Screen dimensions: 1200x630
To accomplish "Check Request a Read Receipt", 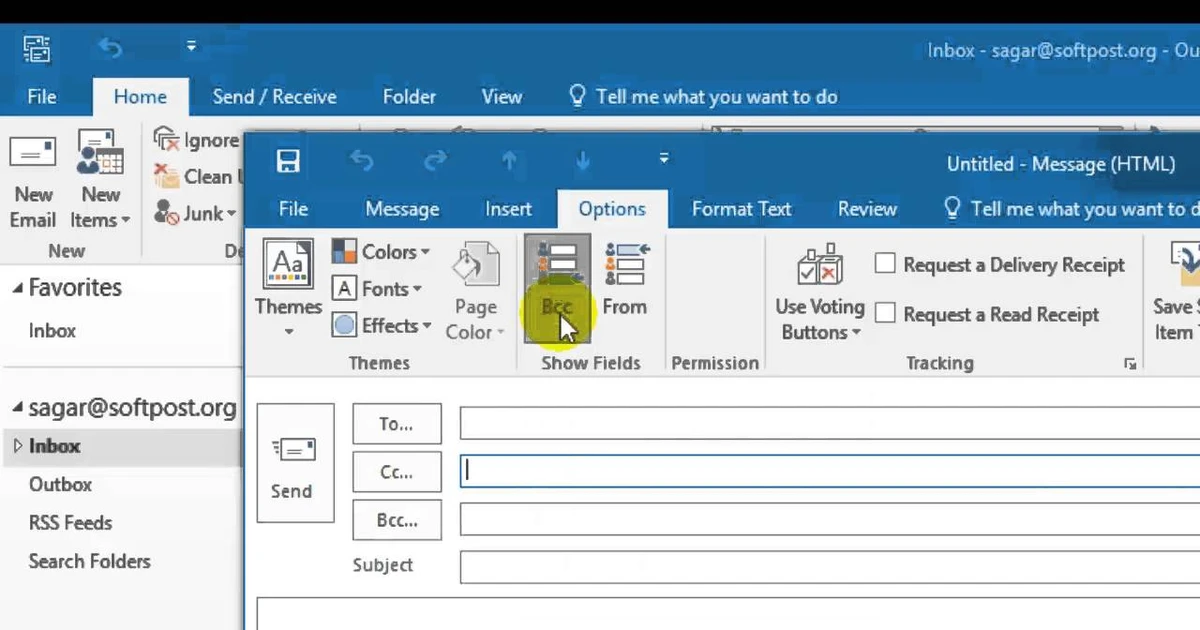I will tap(885, 313).
